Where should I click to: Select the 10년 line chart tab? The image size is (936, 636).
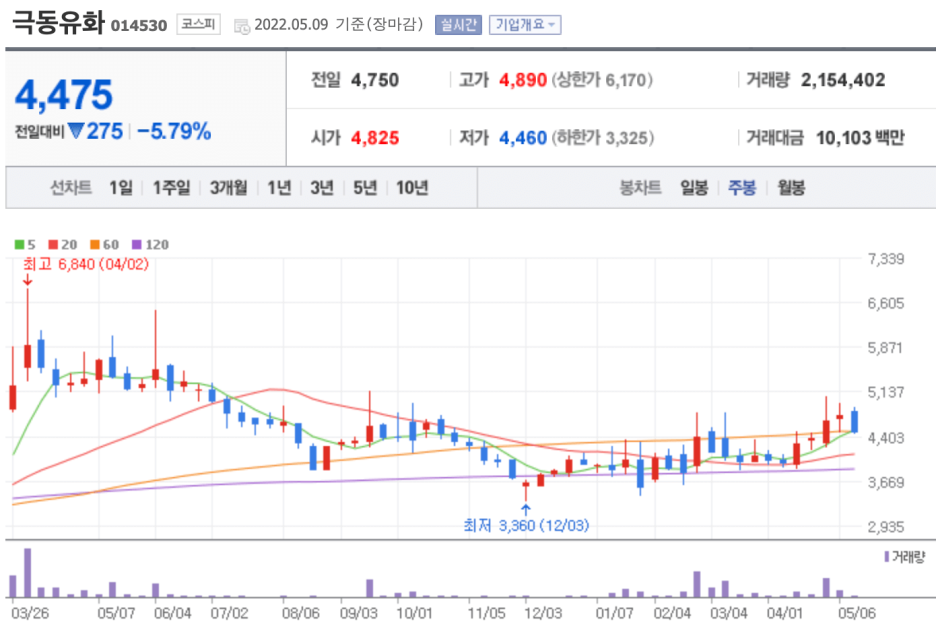click(412, 188)
